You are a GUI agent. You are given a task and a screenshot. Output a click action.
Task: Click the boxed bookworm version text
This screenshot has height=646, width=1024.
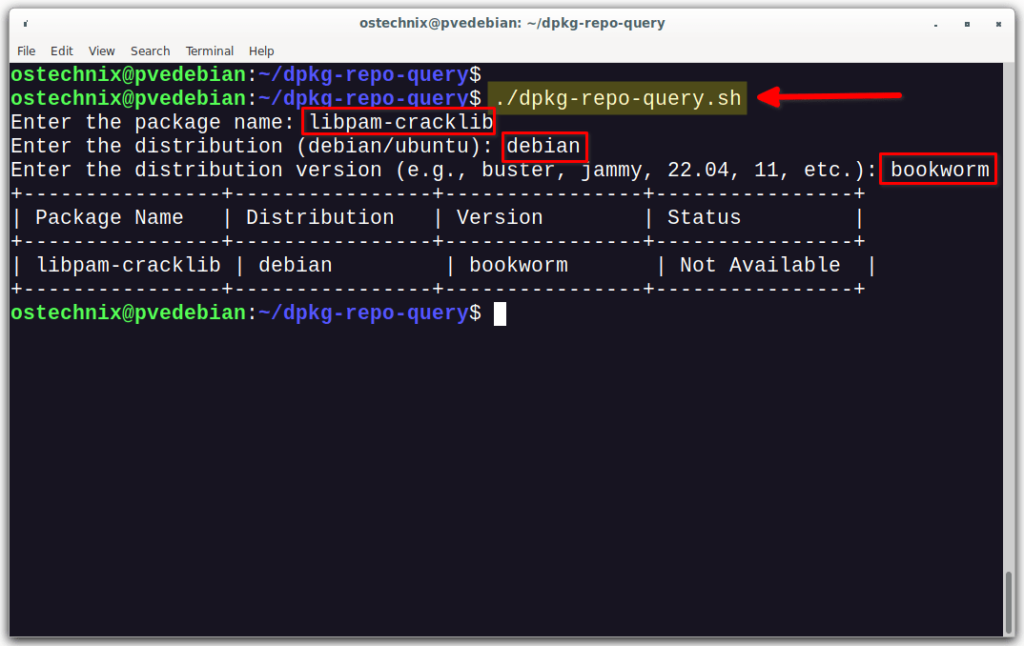[x=937, y=169]
